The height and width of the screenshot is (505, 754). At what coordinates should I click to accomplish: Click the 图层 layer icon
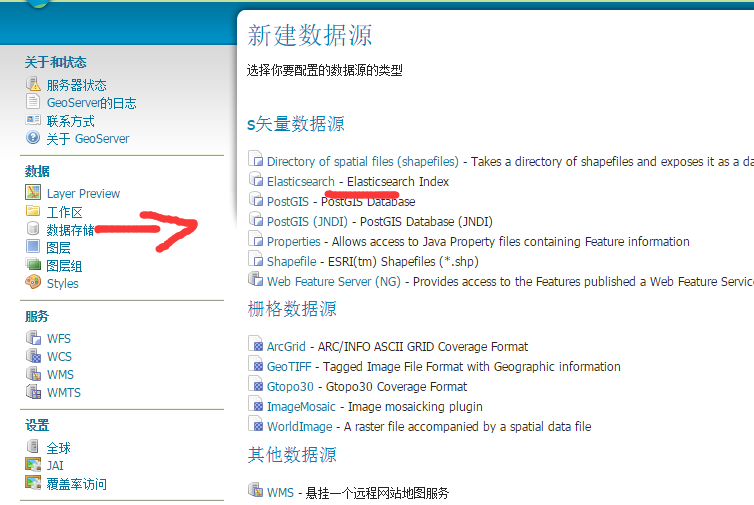[x=33, y=246]
